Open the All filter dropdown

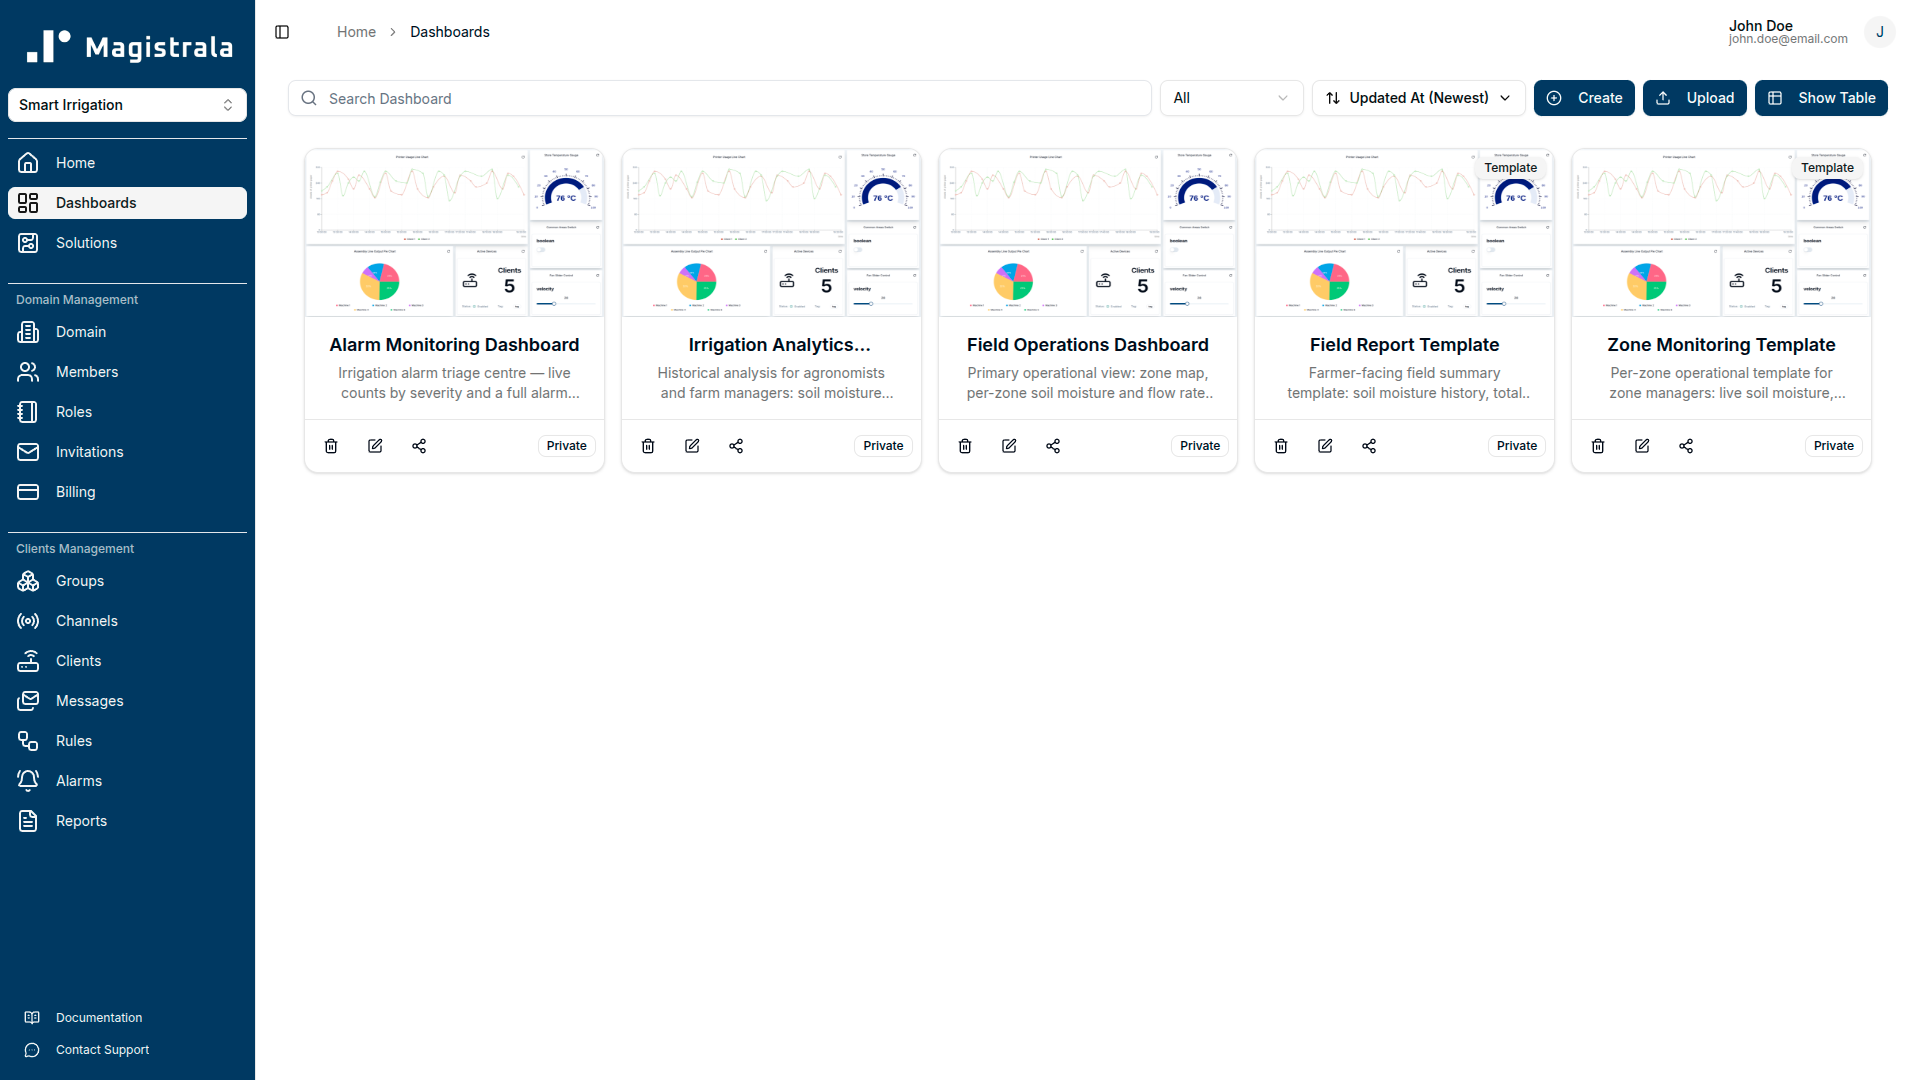pyautogui.click(x=1231, y=97)
